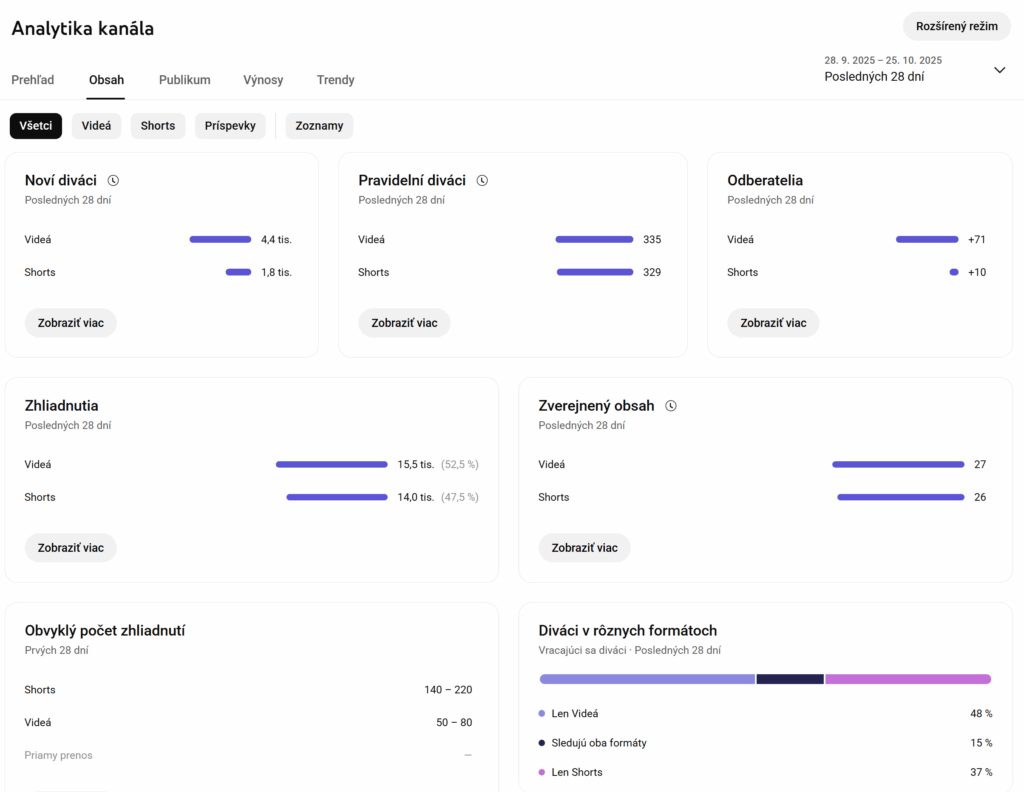The image size is (1024, 792).
Task: Expand the date range dropdown arrow
Action: [x=999, y=70]
